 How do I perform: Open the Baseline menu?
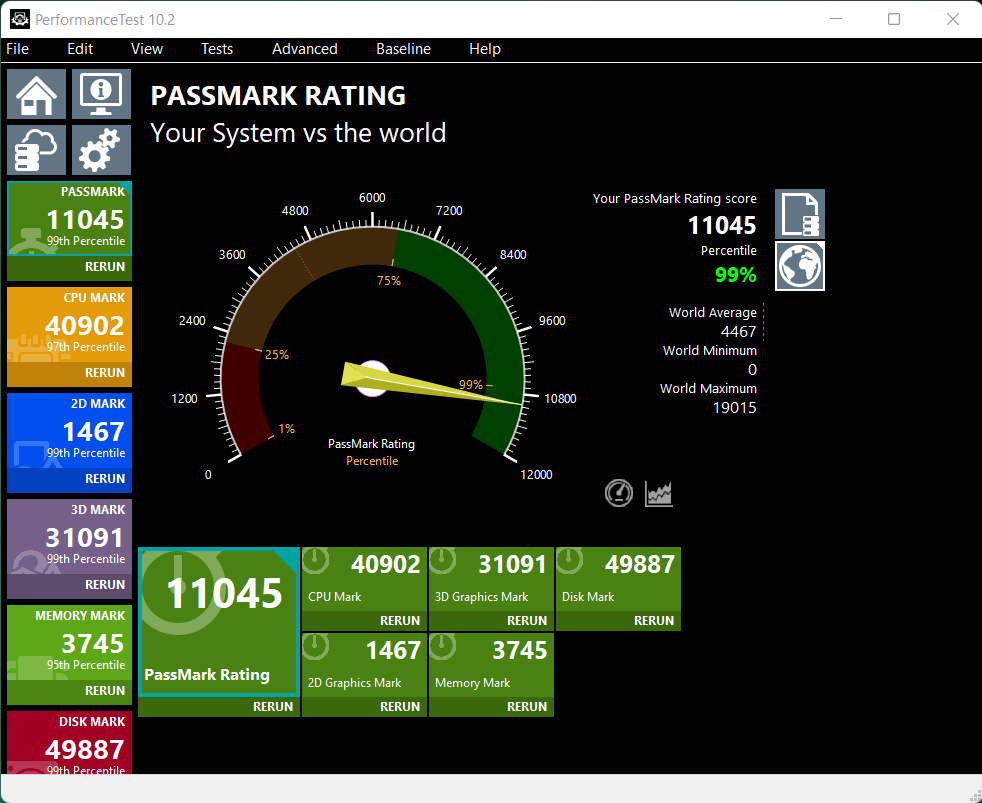[x=403, y=49]
